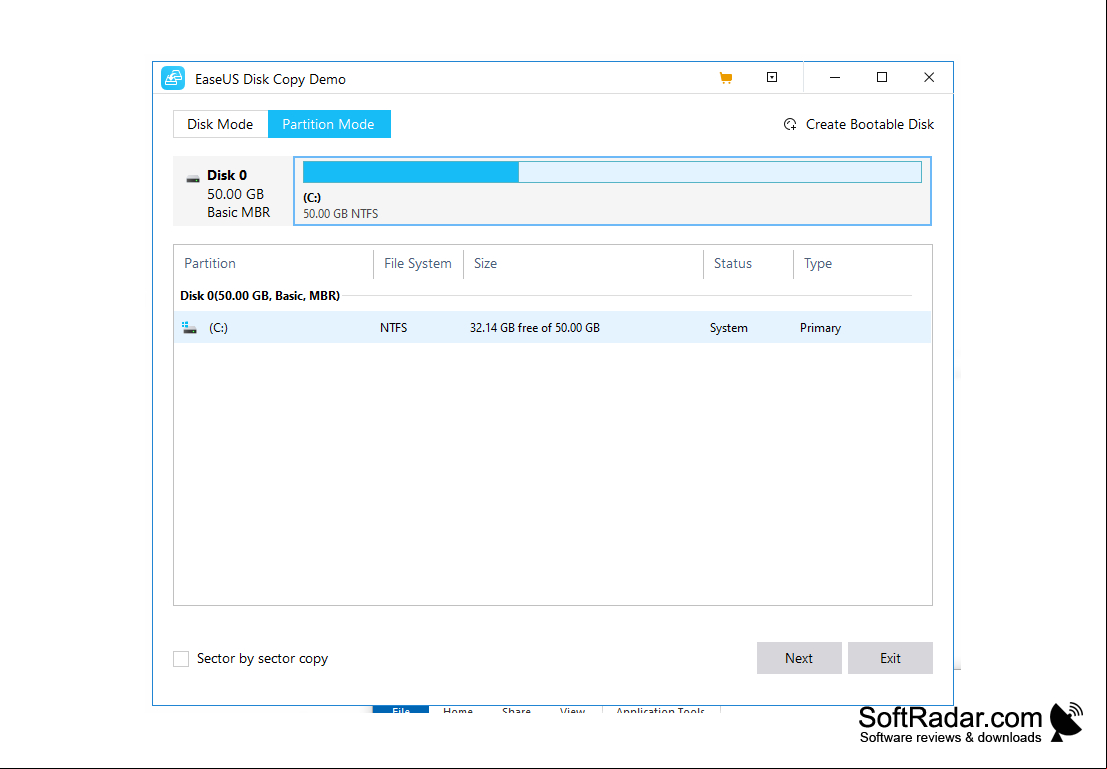This screenshot has width=1107, height=769.
Task: Click the Exit button
Action: 890,658
